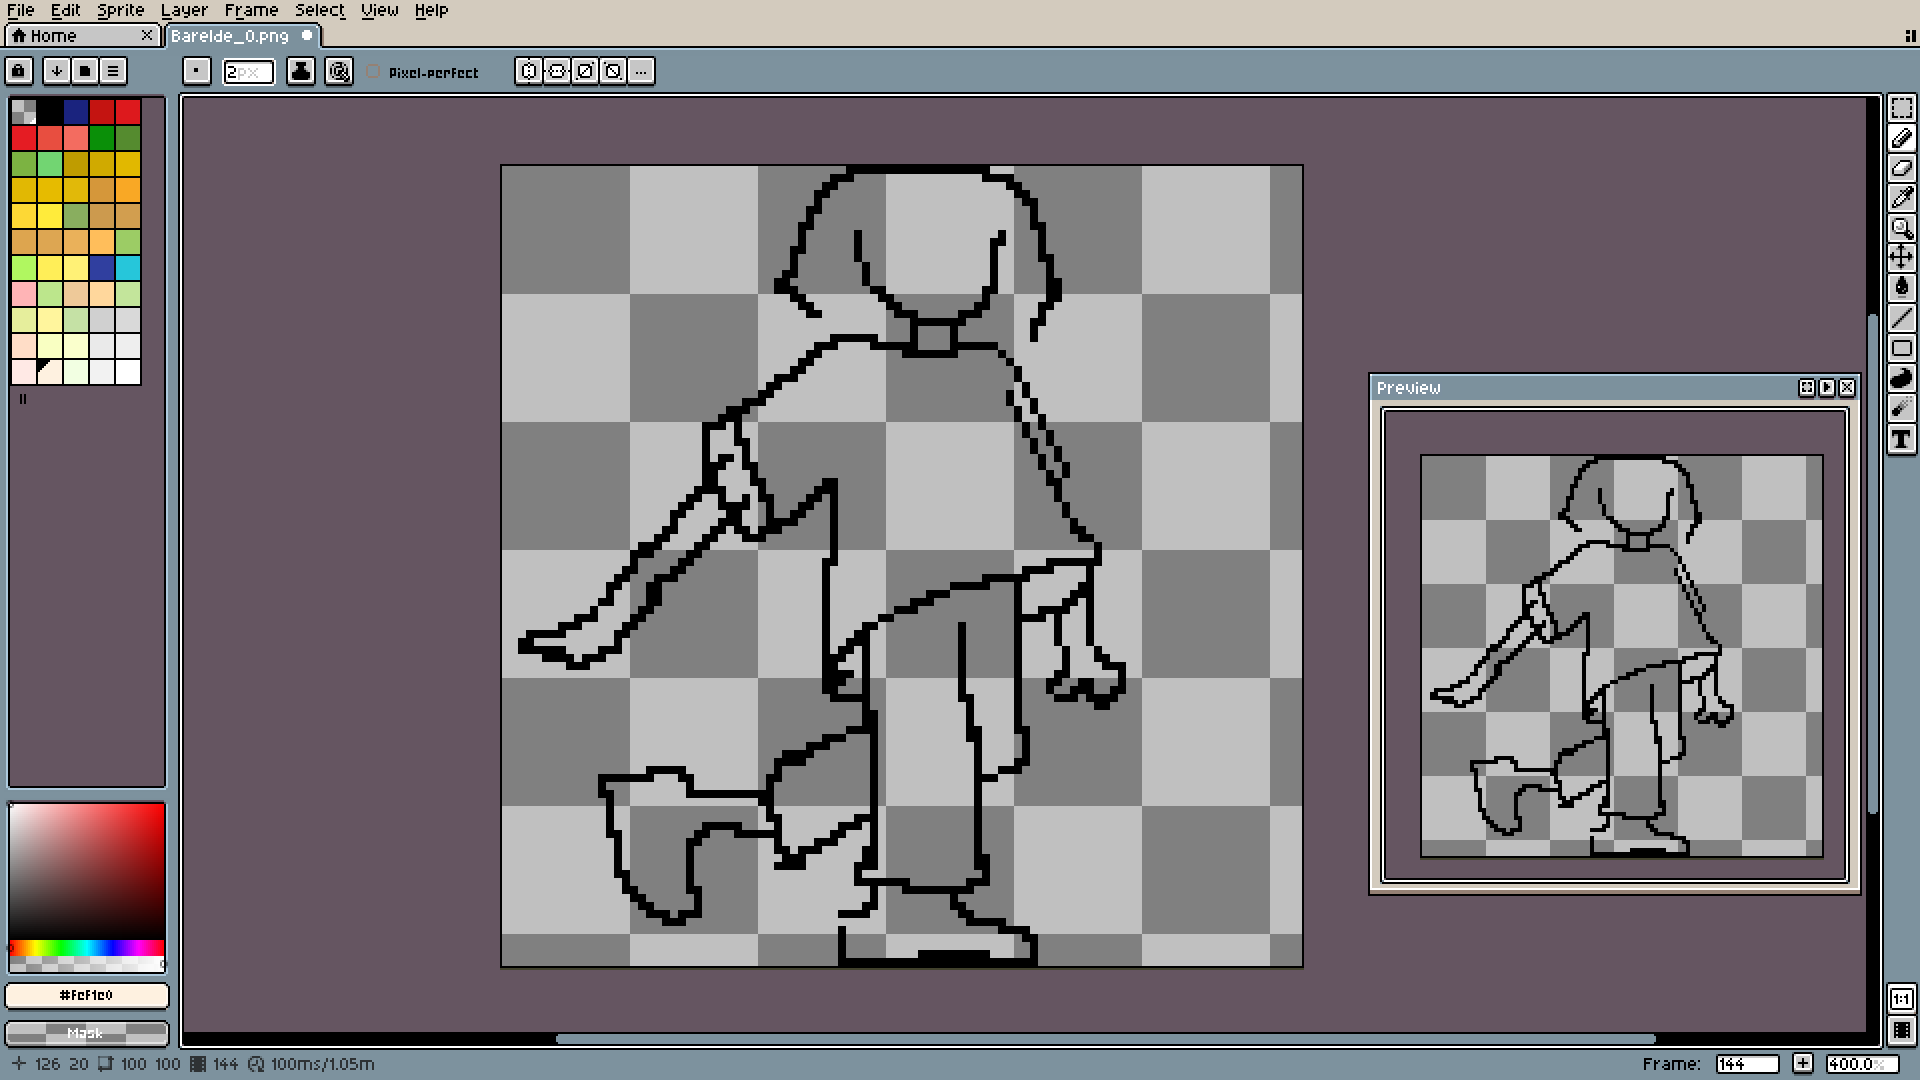Select the Rectangle shape tool

[x=1901, y=348]
